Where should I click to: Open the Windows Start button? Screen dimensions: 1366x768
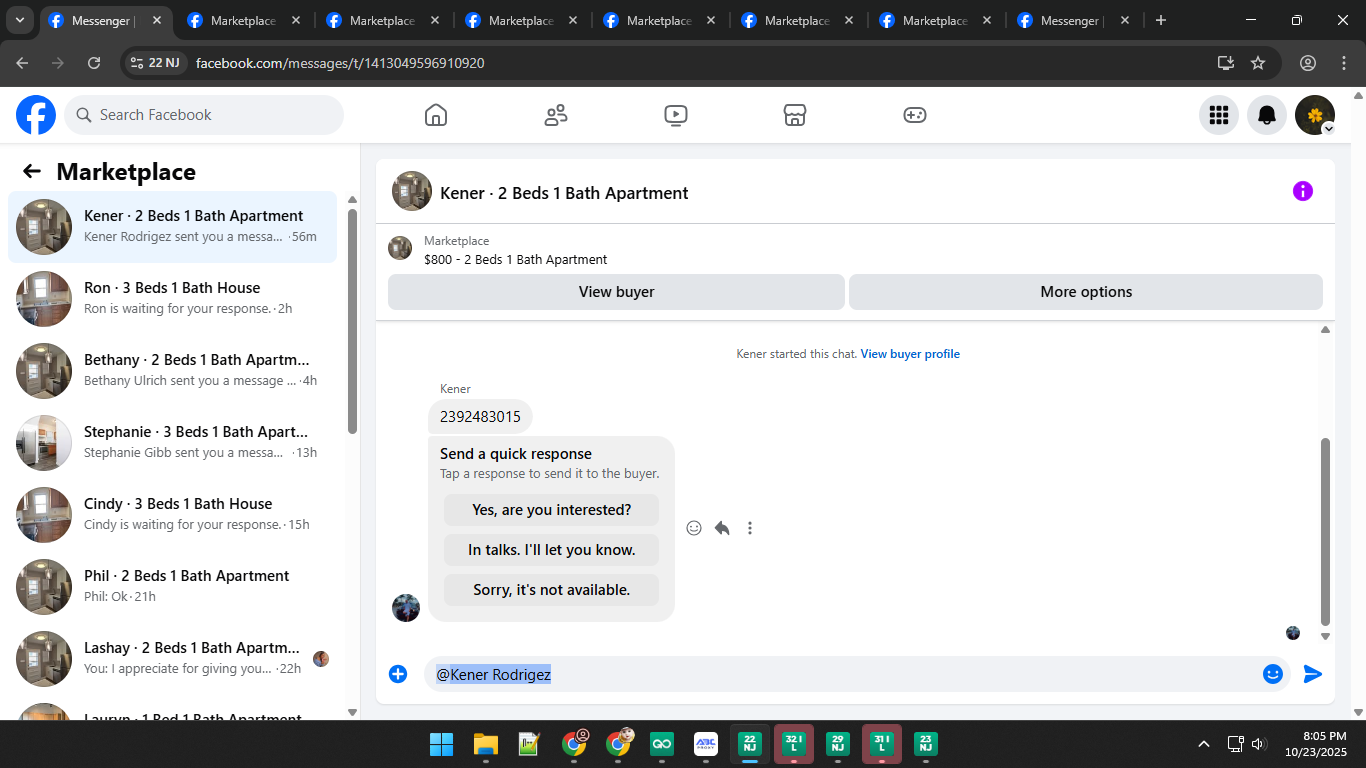(441, 744)
